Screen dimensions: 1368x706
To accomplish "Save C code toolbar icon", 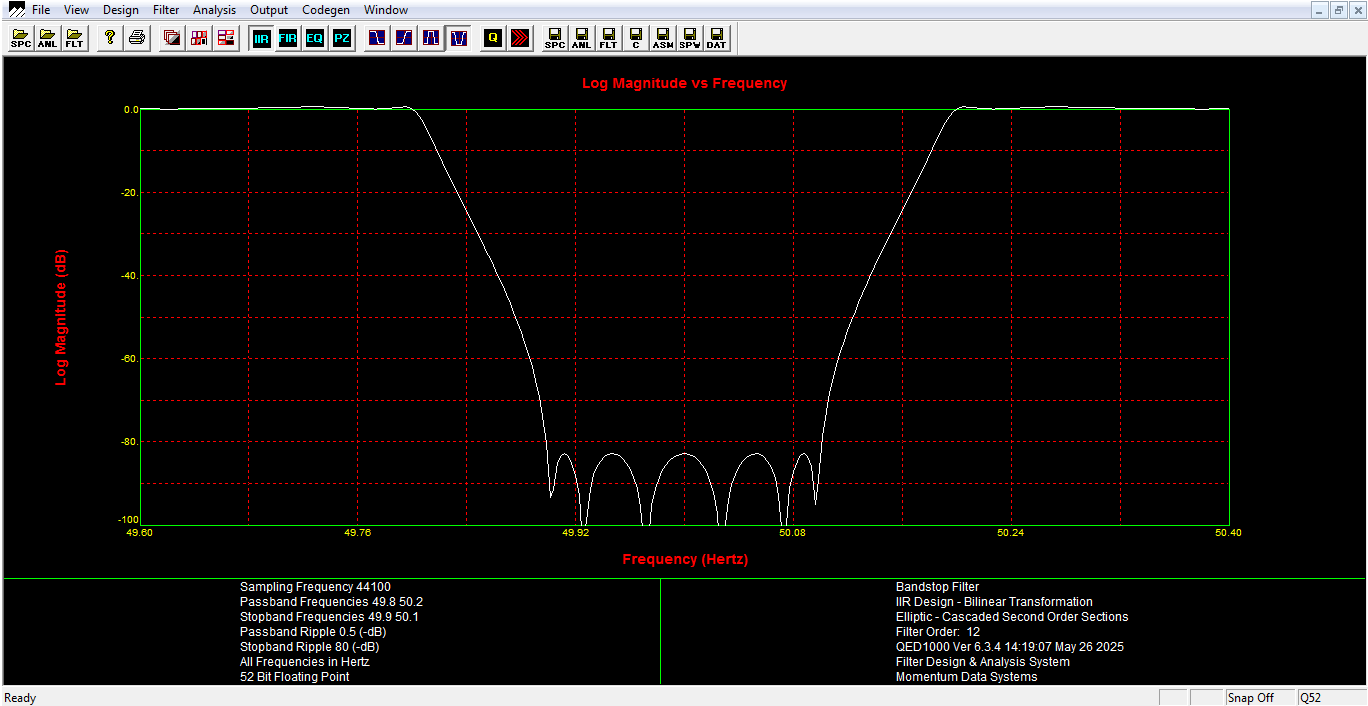I will pos(636,39).
